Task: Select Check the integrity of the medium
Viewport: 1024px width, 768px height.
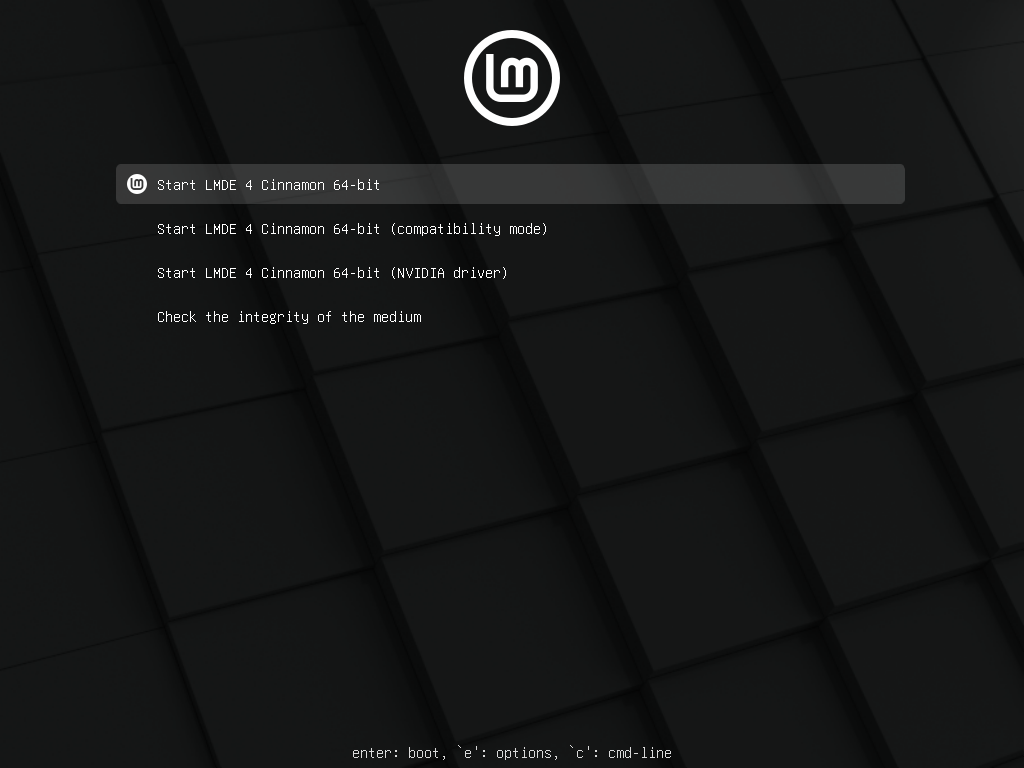Action: pos(289,317)
